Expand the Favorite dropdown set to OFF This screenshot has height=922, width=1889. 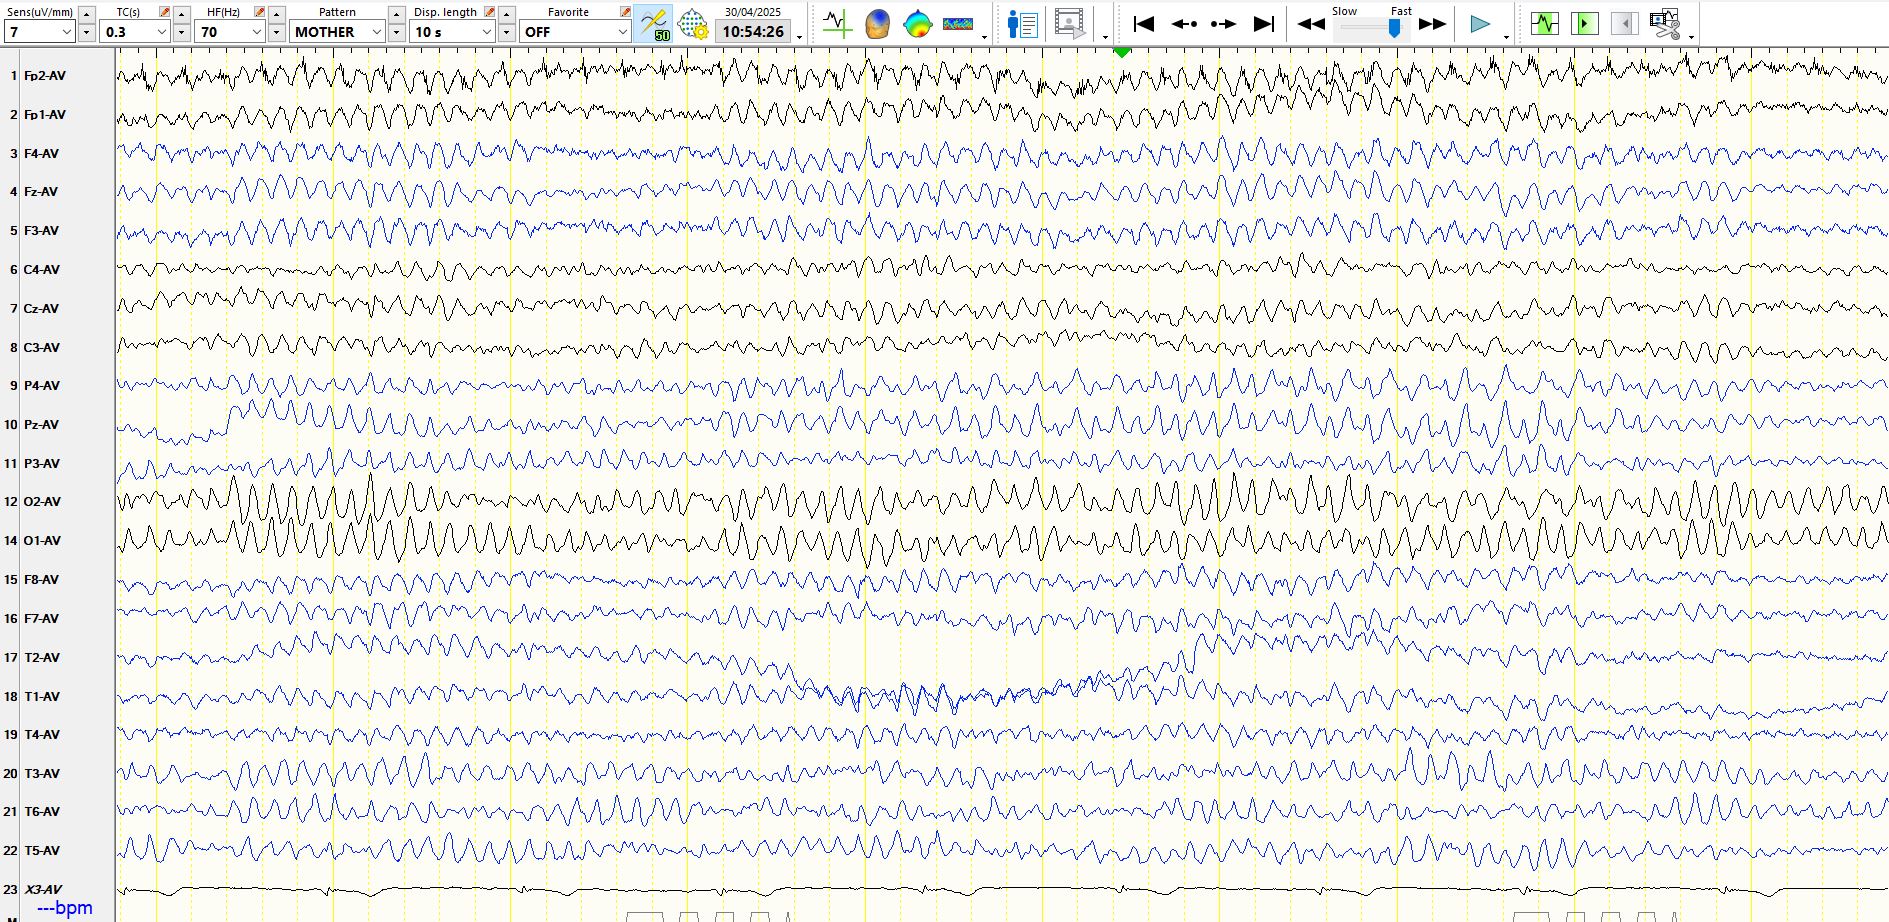pyautogui.click(x=621, y=32)
